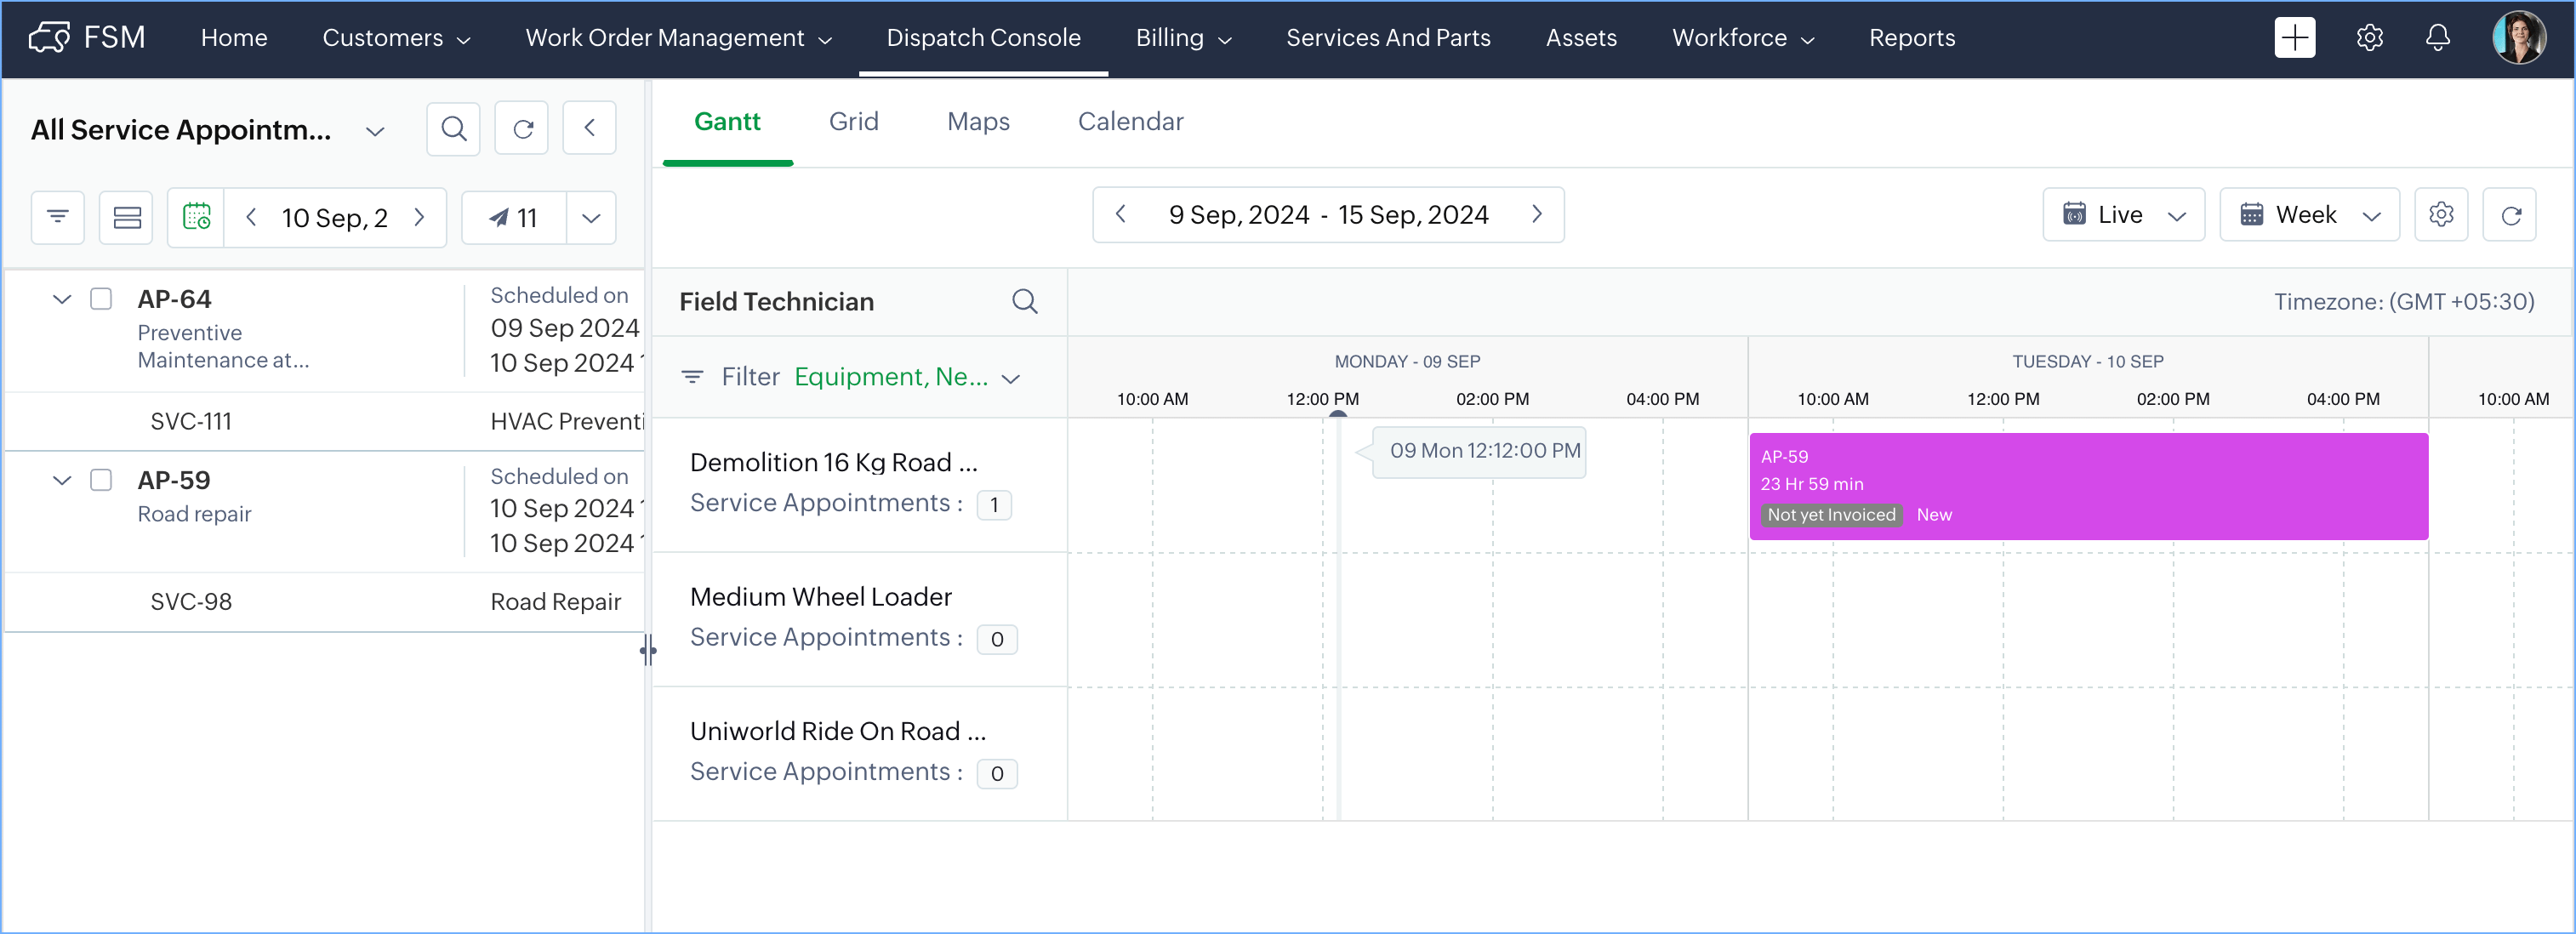
Task: Open settings gear in top navigation
Action: pyautogui.click(x=2369, y=38)
